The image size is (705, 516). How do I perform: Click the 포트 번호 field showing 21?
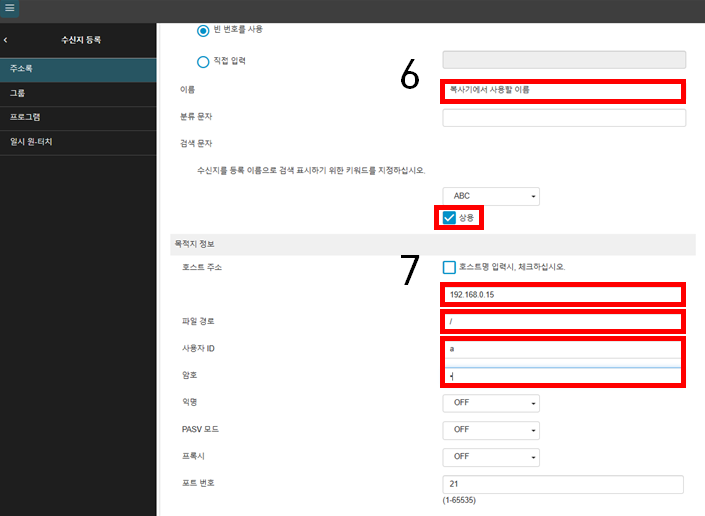click(563, 484)
